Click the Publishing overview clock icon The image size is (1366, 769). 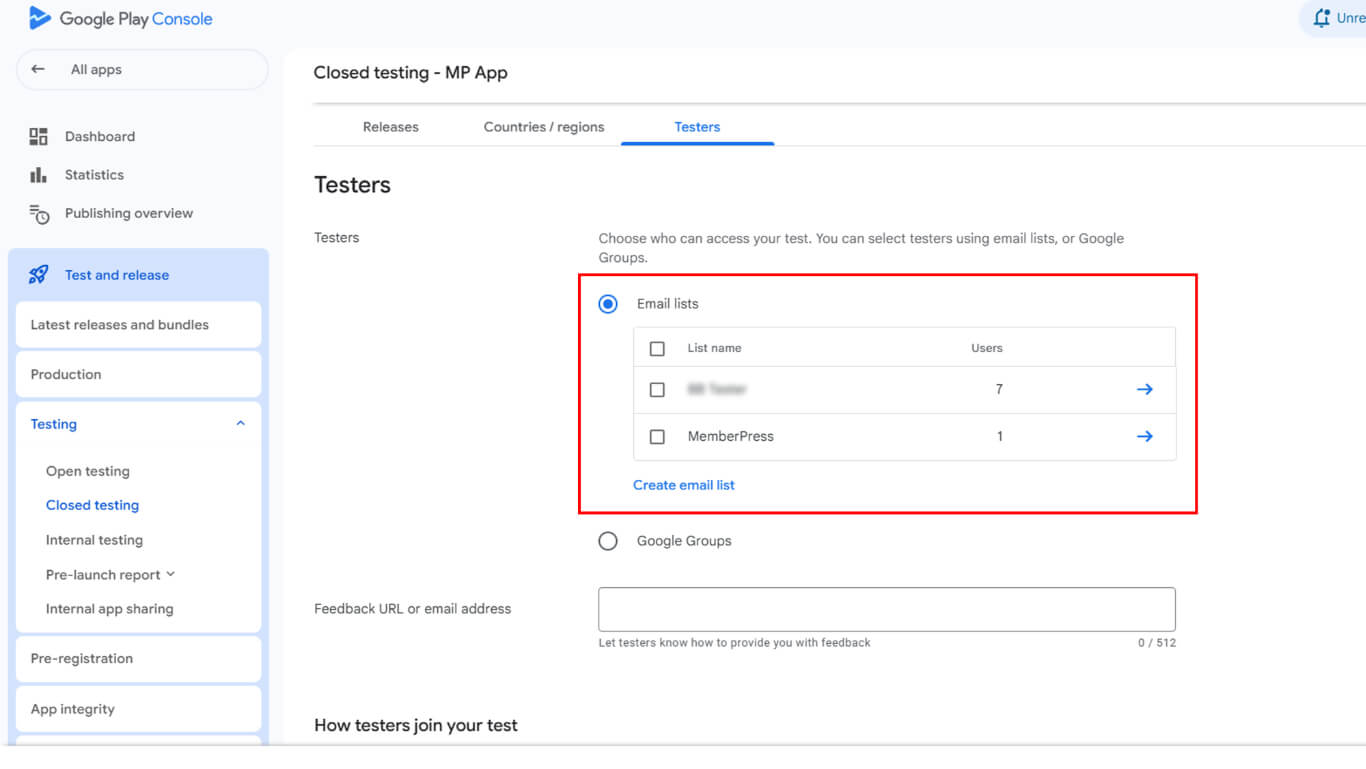39,214
